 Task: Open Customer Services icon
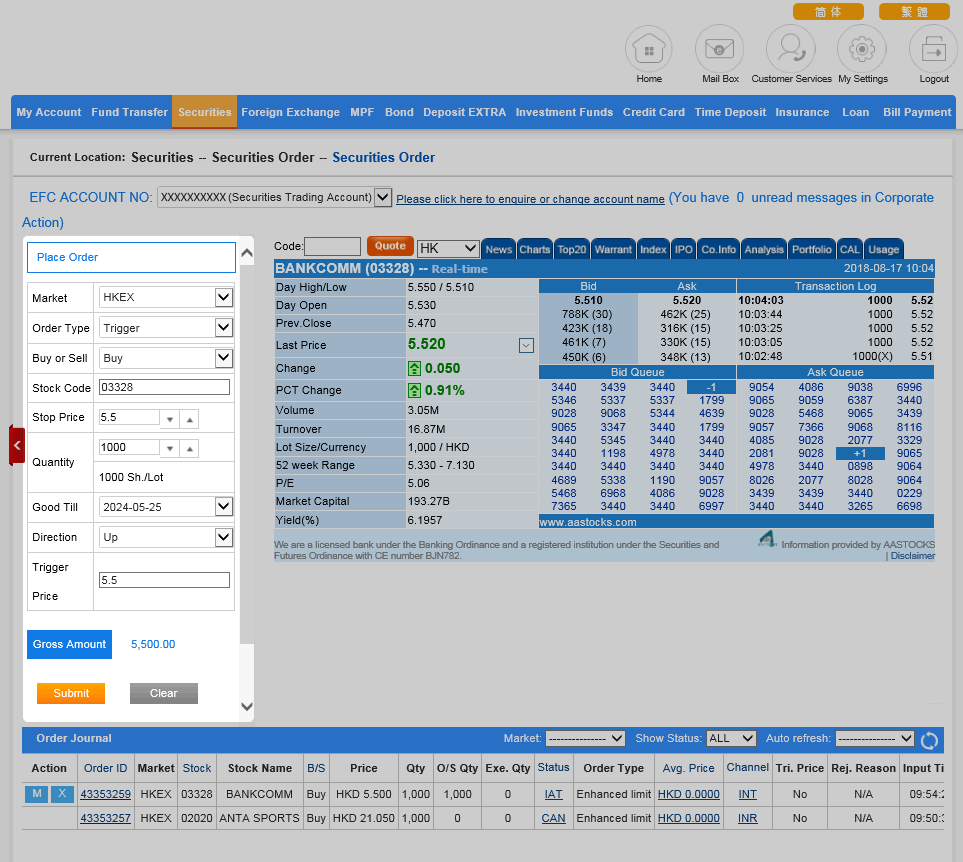(791, 48)
